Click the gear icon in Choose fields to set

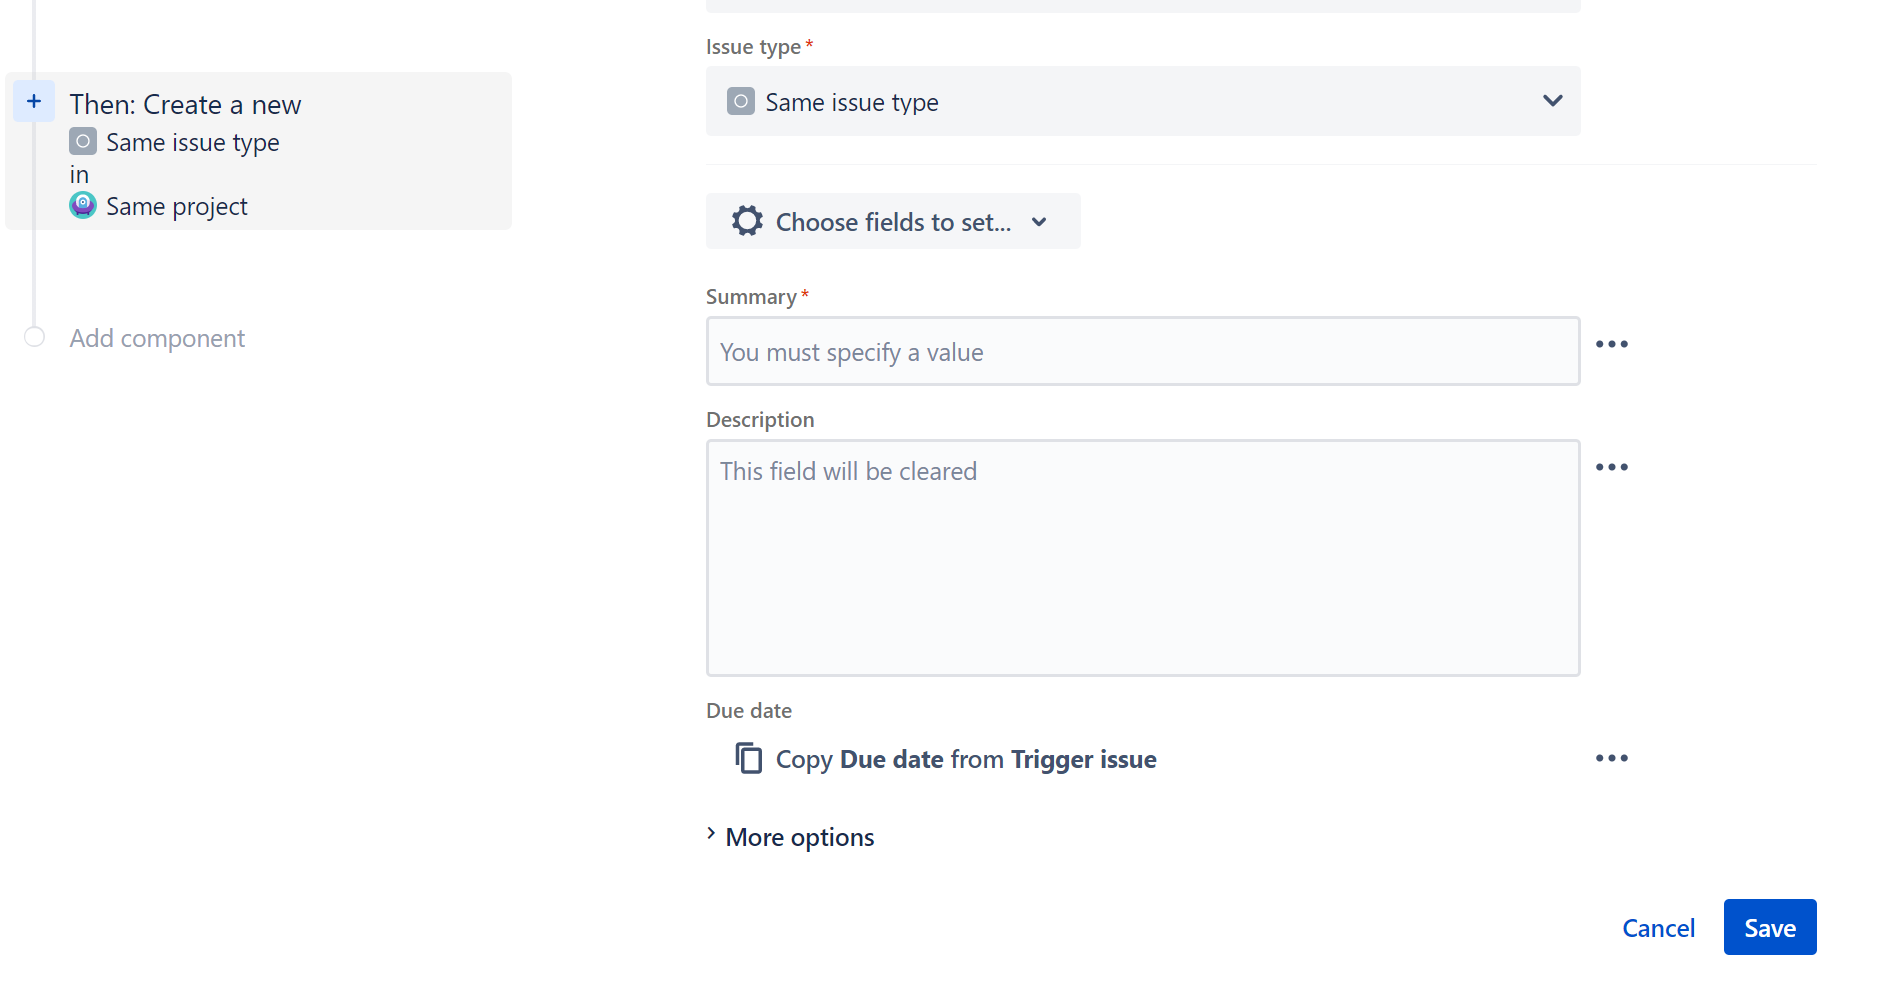(x=746, y=221)
